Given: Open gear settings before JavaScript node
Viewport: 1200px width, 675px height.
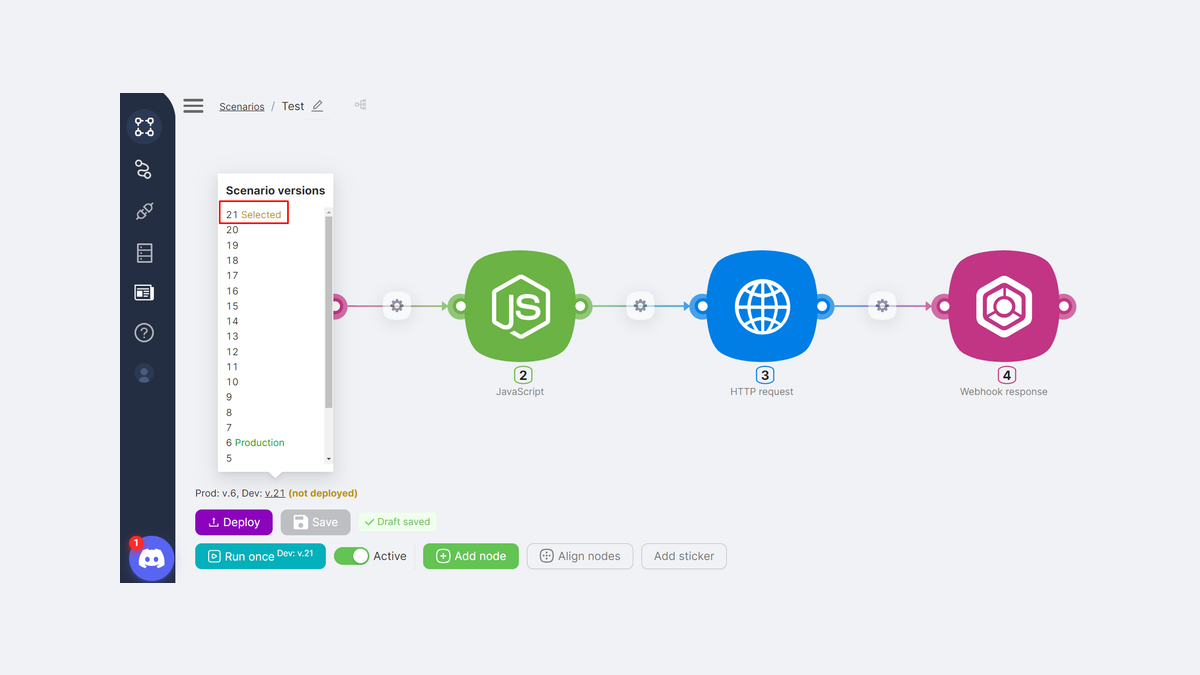Looking at the screenshot, I should 397,305.
